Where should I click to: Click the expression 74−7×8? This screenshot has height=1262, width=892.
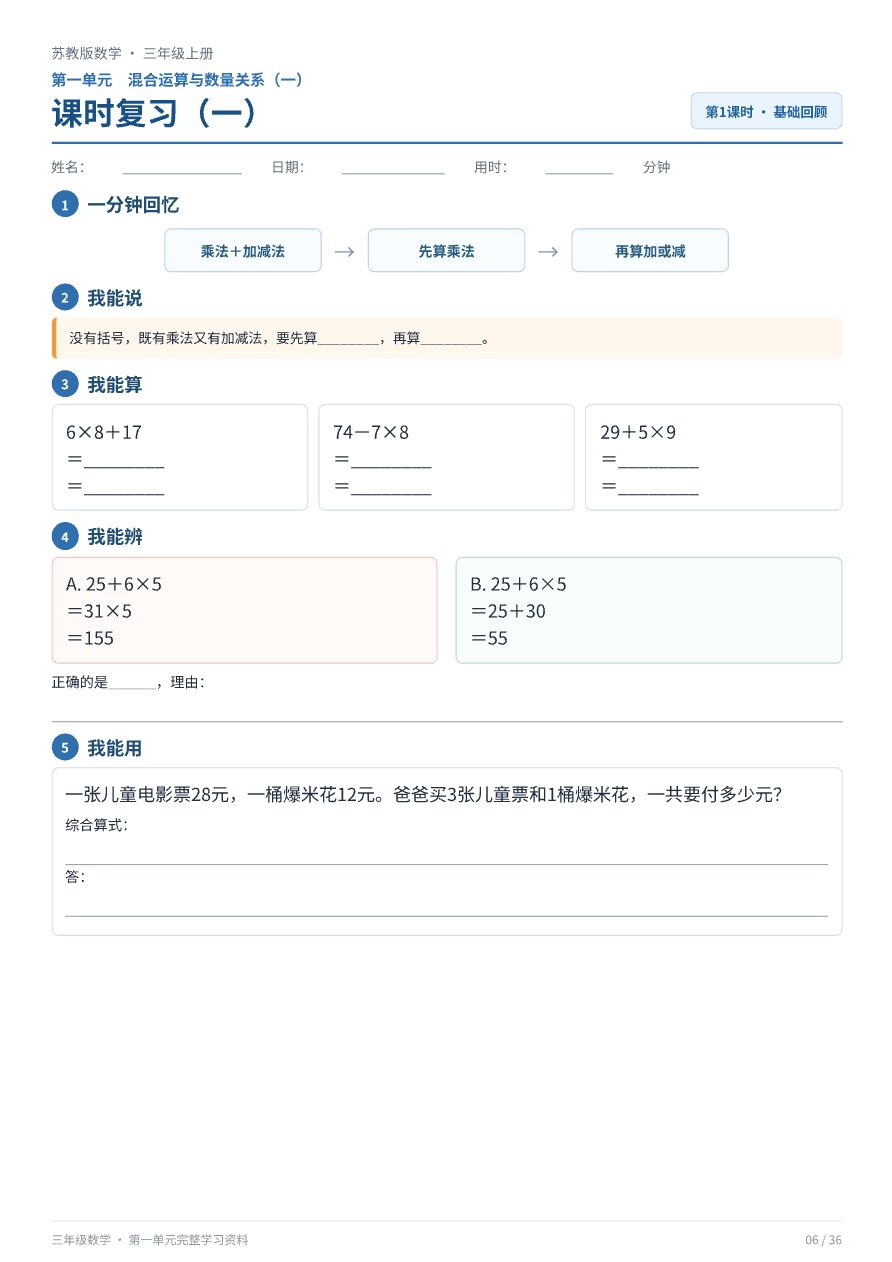coord(371,433)
